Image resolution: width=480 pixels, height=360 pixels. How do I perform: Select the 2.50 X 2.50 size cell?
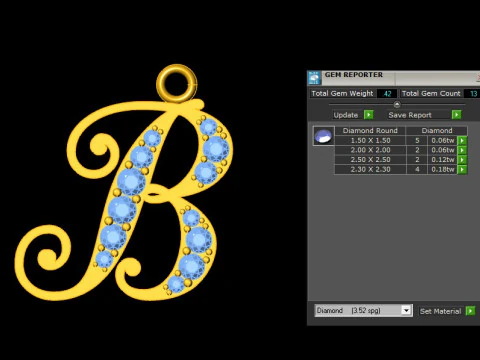tap(370, 160)
